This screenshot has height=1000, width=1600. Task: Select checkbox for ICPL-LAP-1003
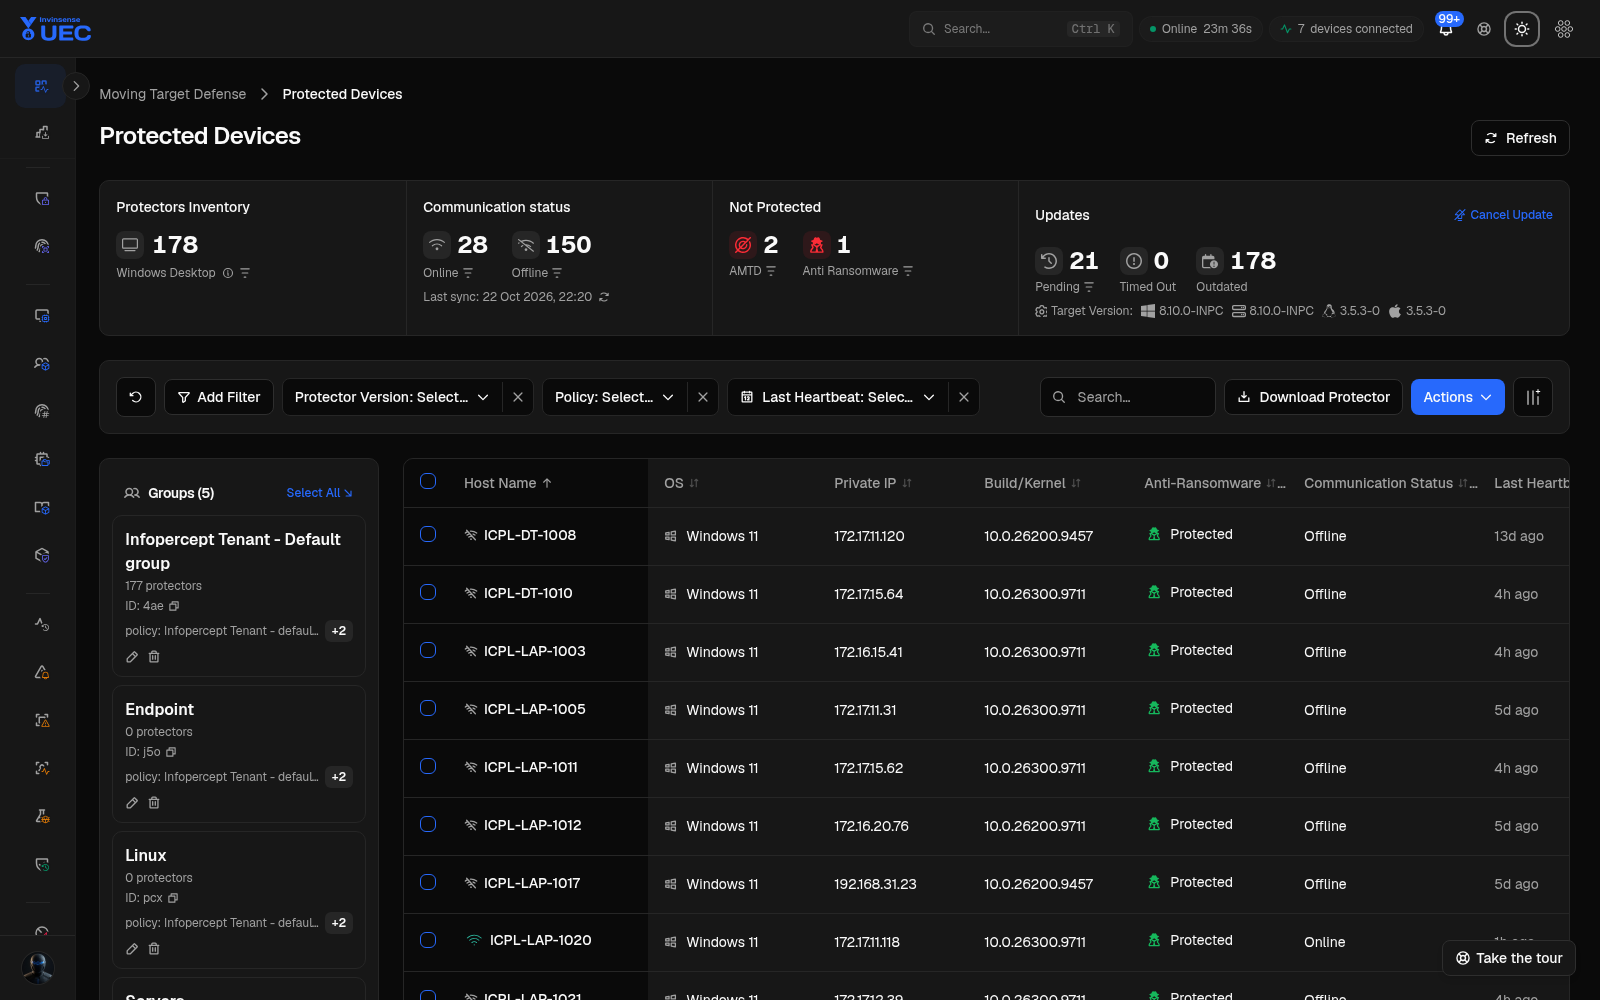tap(428, 650)
